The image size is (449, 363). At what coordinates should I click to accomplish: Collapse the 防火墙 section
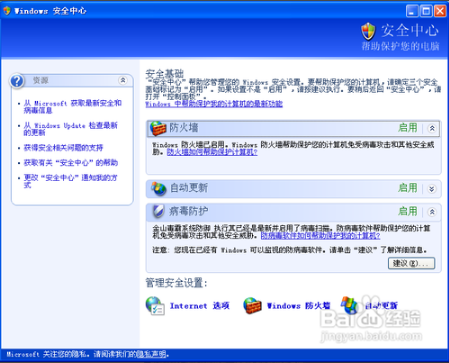tap(432, 128)
